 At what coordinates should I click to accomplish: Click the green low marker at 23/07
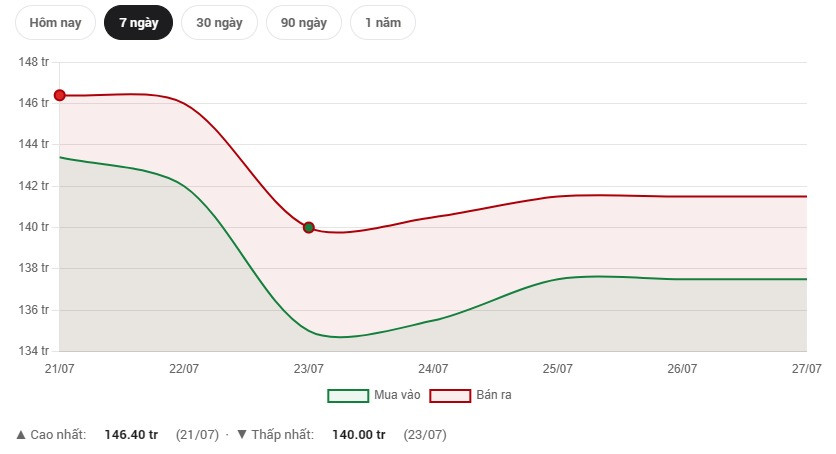[309, 228]
